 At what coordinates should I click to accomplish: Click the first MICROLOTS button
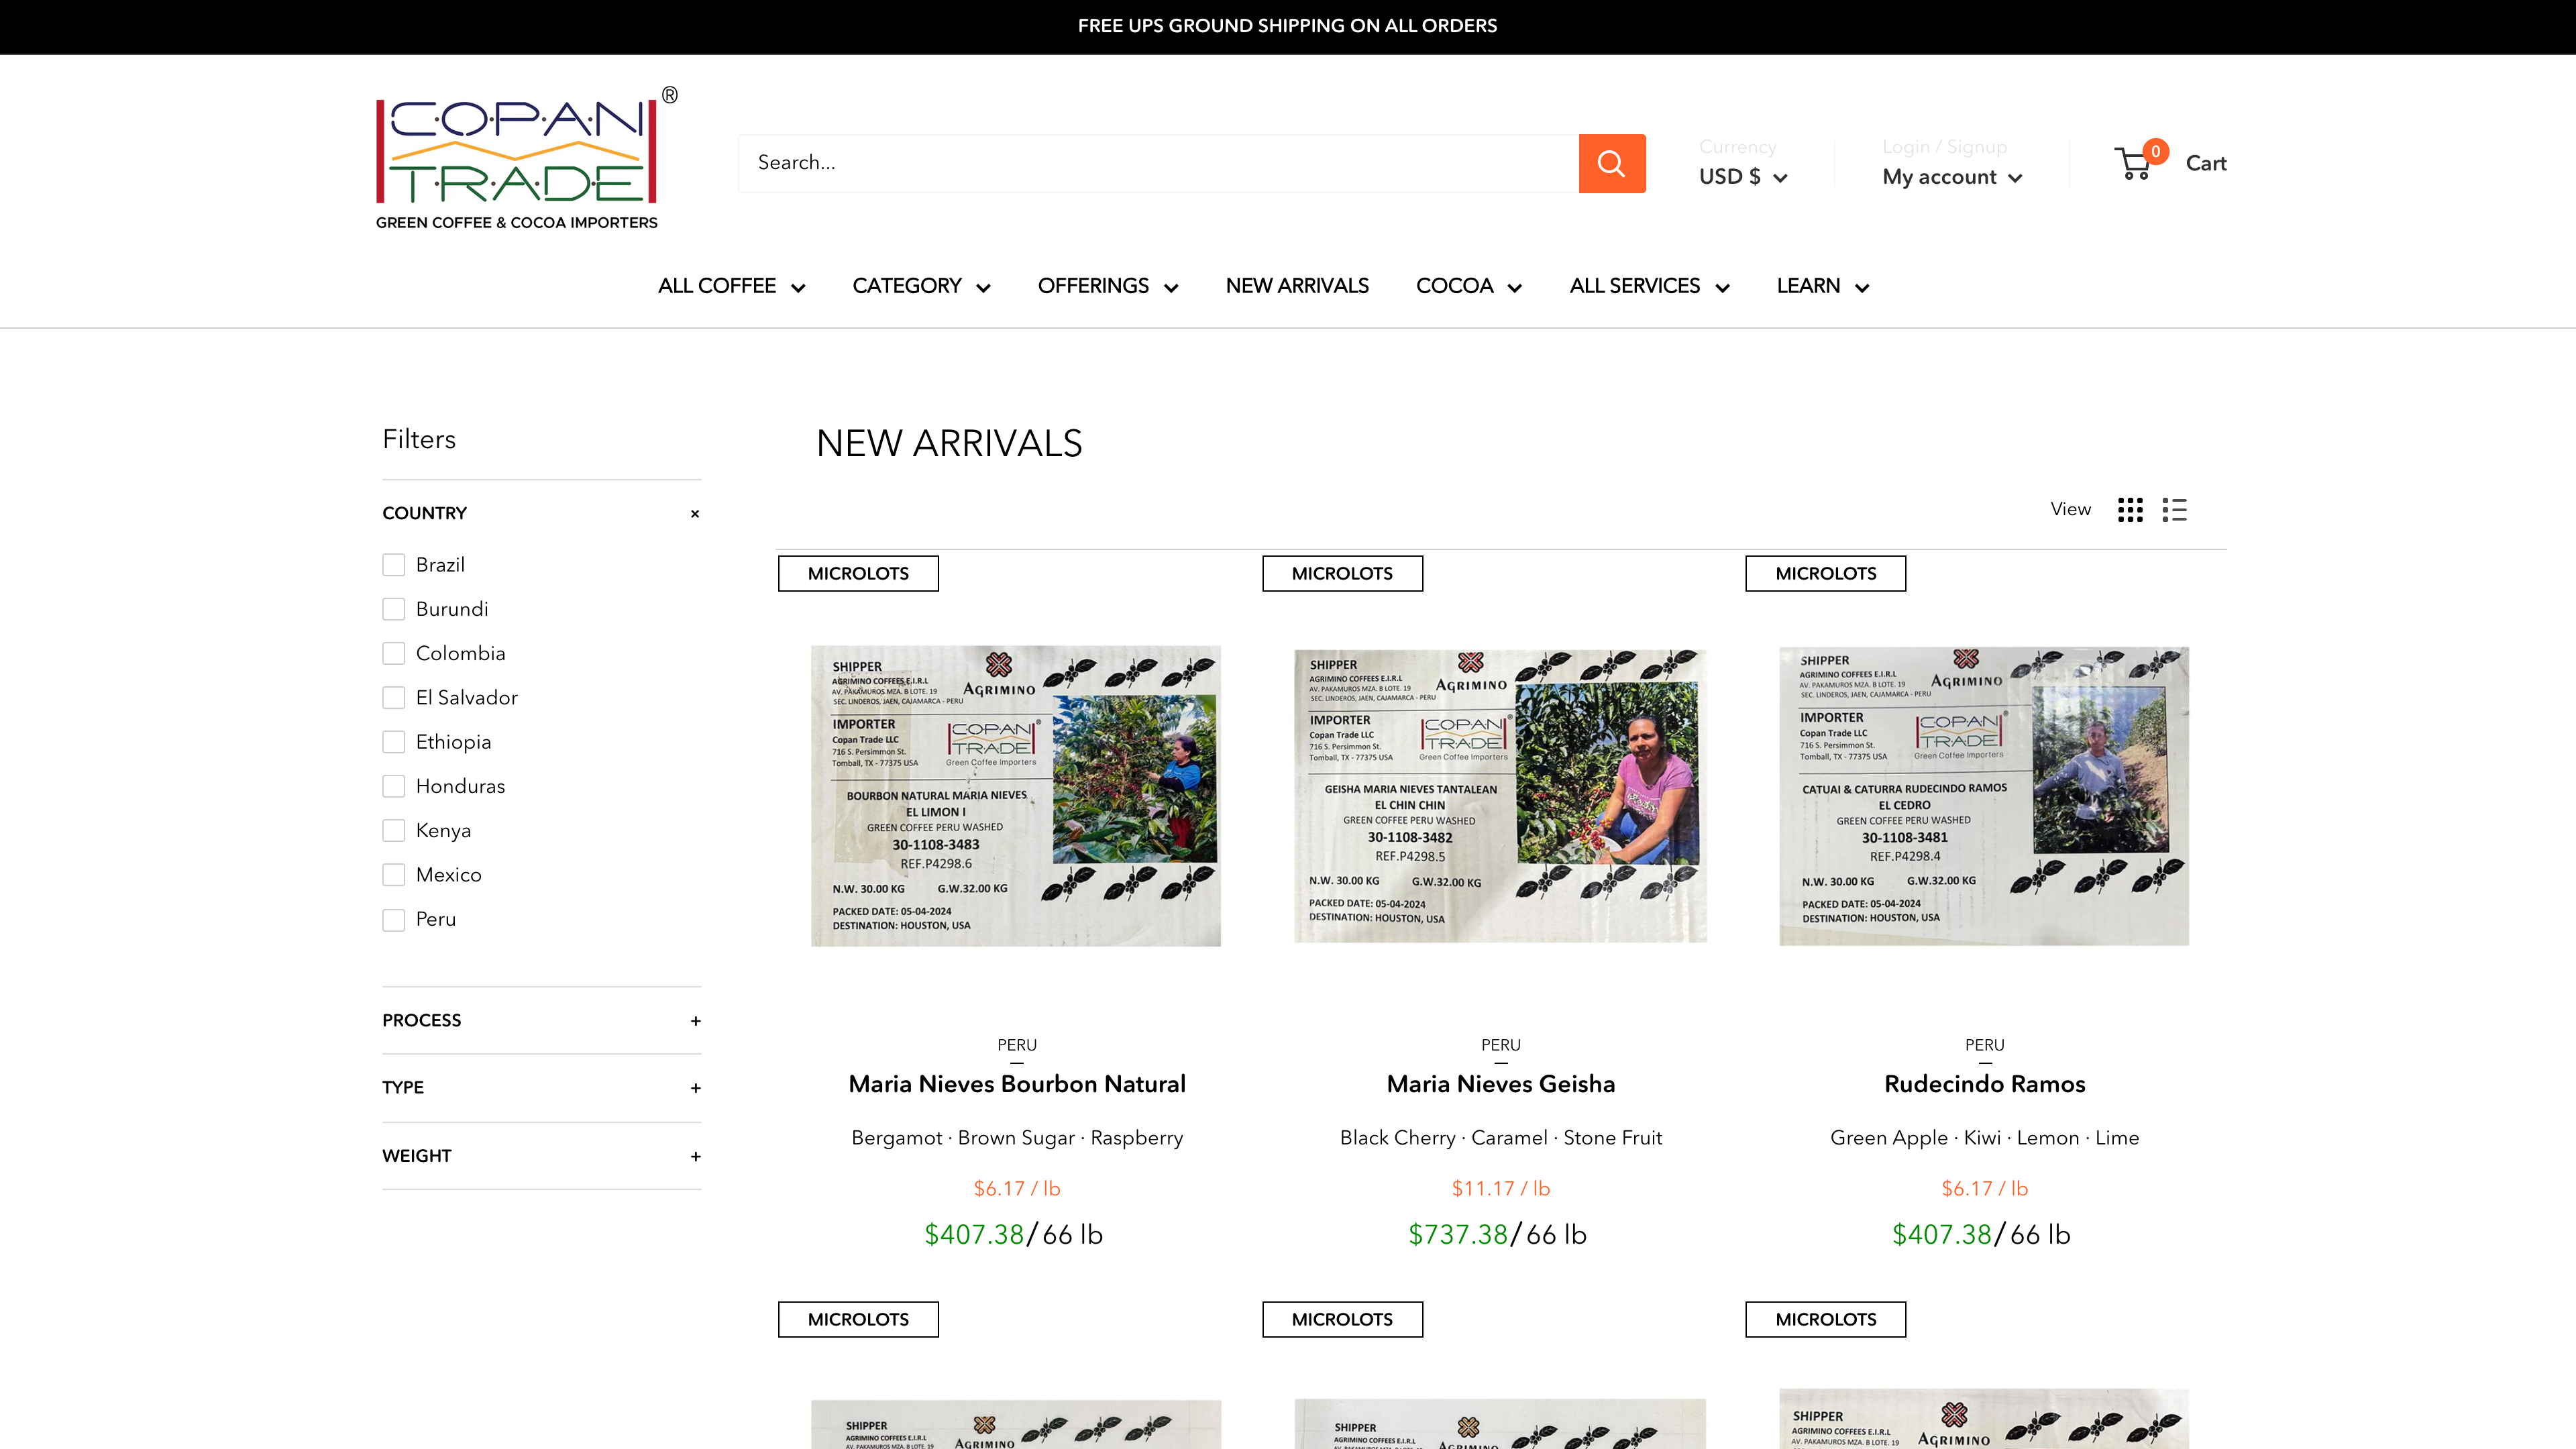857,573
